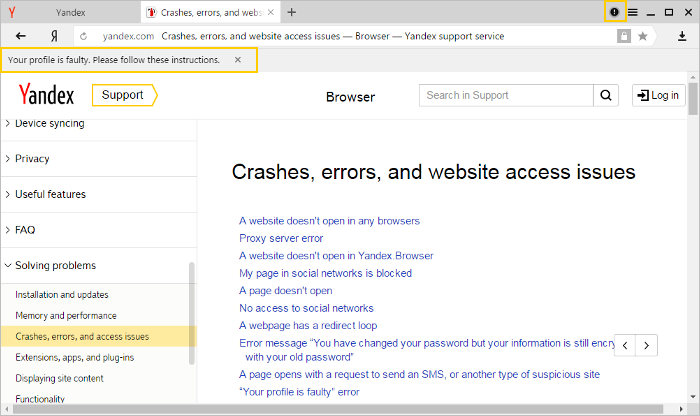The image size is (700, 416).
Task: Click the lock protection icon in address bar
Action: (624, 36)
